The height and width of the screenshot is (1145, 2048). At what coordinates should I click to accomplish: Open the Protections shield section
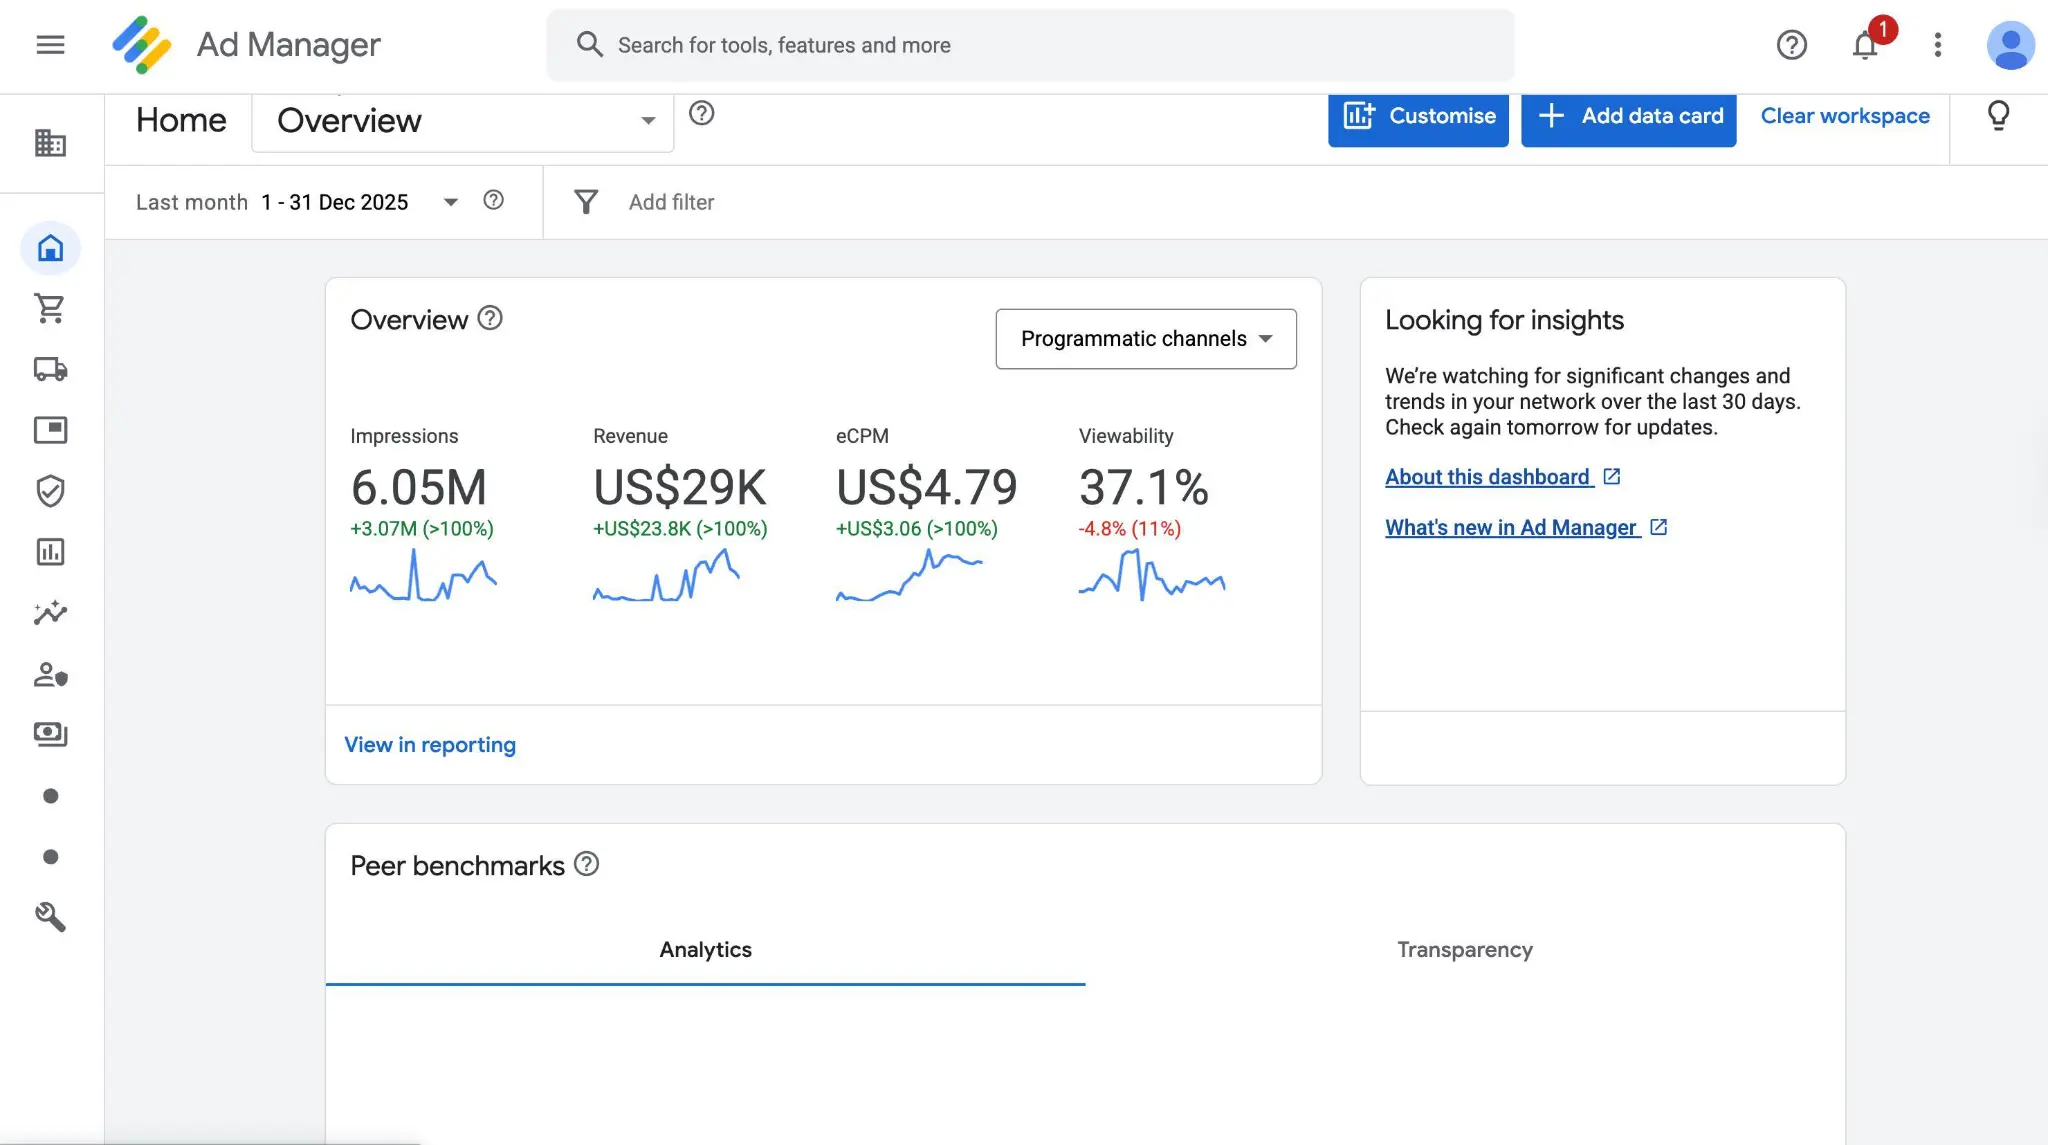tap(50, 491)
